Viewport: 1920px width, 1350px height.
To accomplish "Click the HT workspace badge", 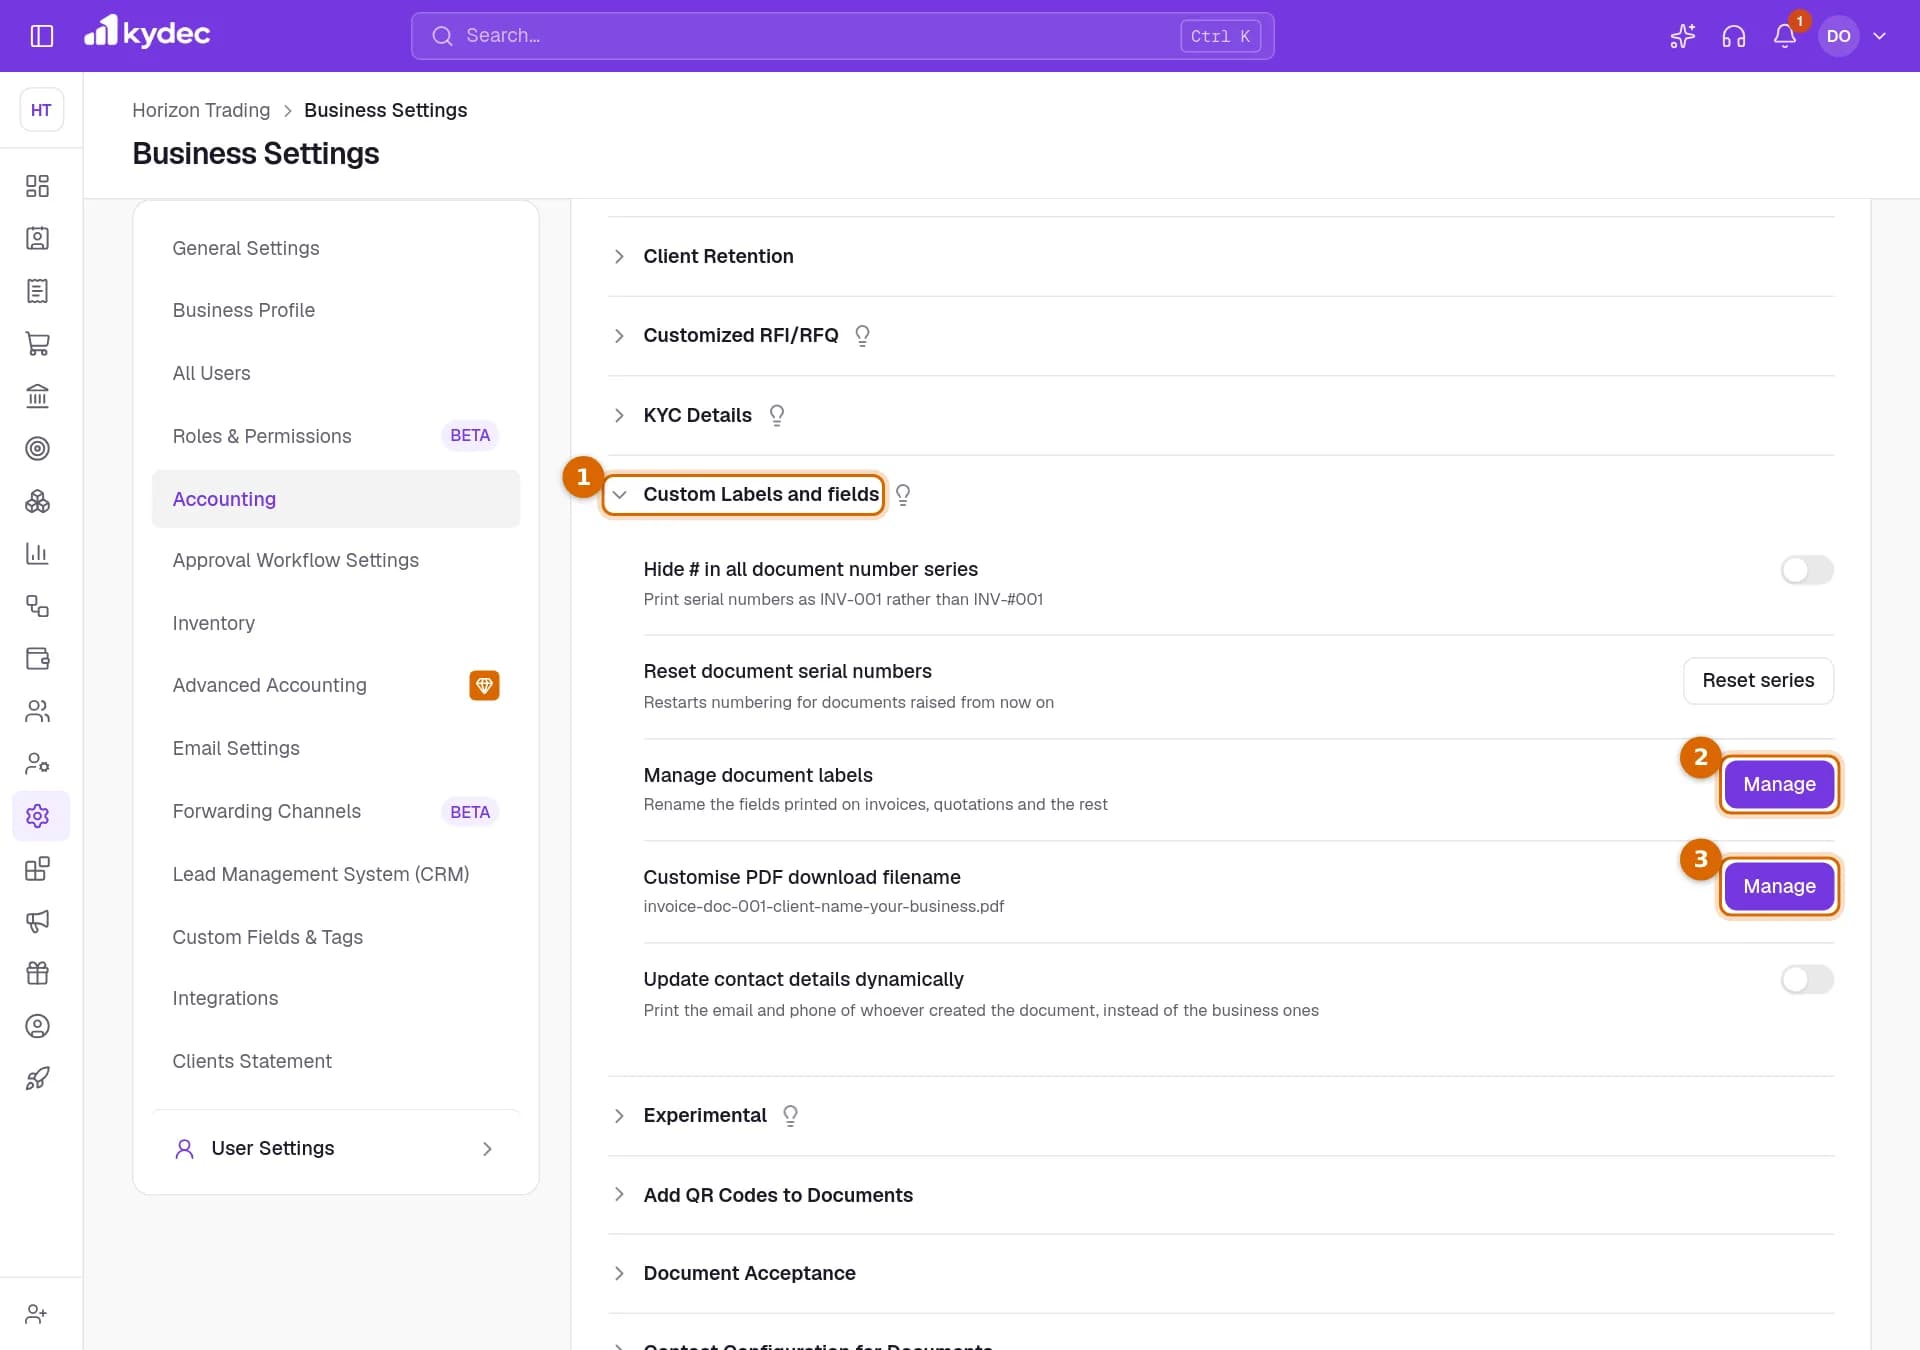I will (41, 110).
